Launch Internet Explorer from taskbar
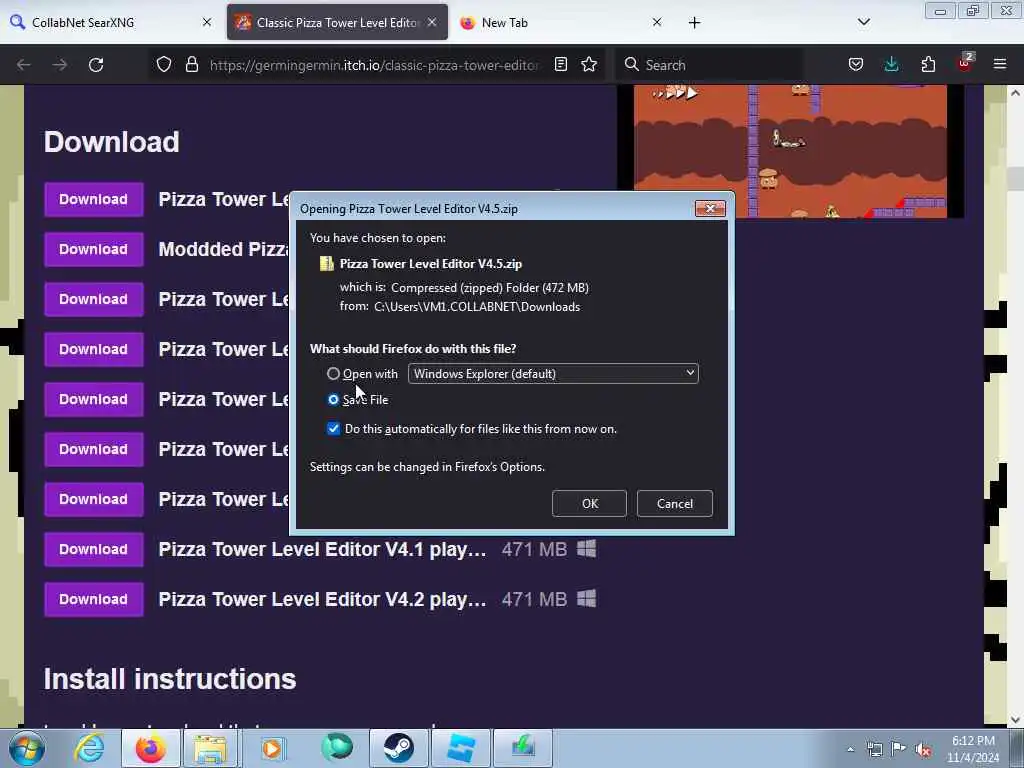This screenshot has height=768, width=1024. pos(89,748)
